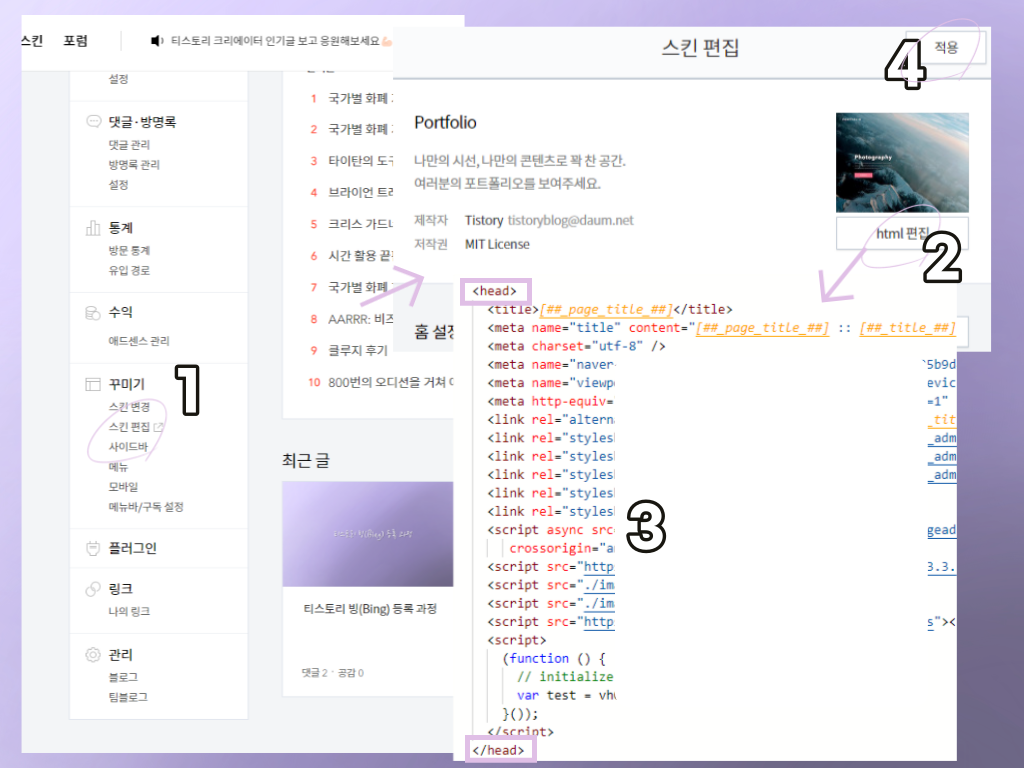Click the meta charset="utf-8" code line
The image size is (1024, 768).
pyautogui.click(x=576, y=346)
